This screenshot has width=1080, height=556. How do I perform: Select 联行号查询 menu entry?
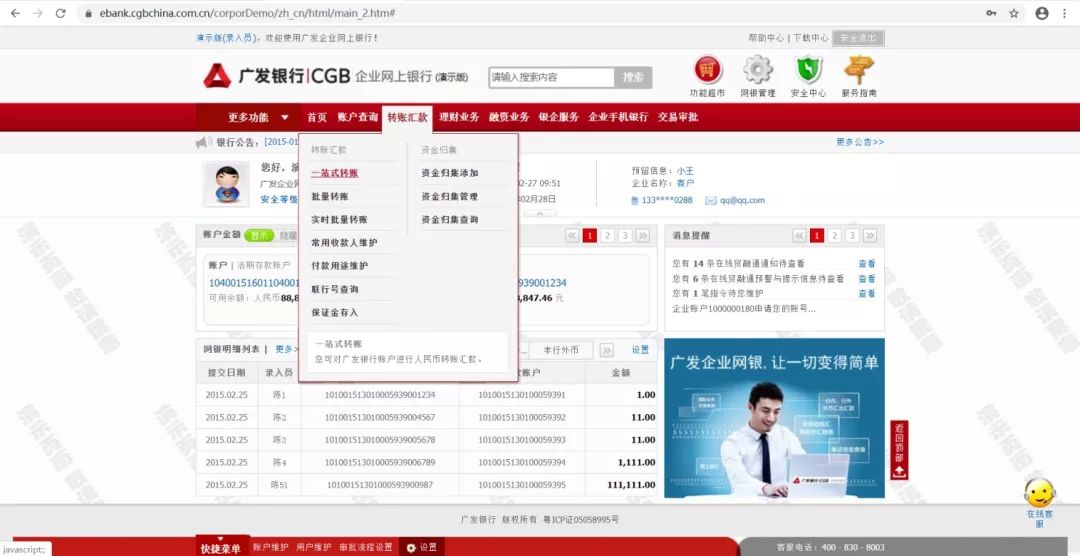[x=335, y=289]
